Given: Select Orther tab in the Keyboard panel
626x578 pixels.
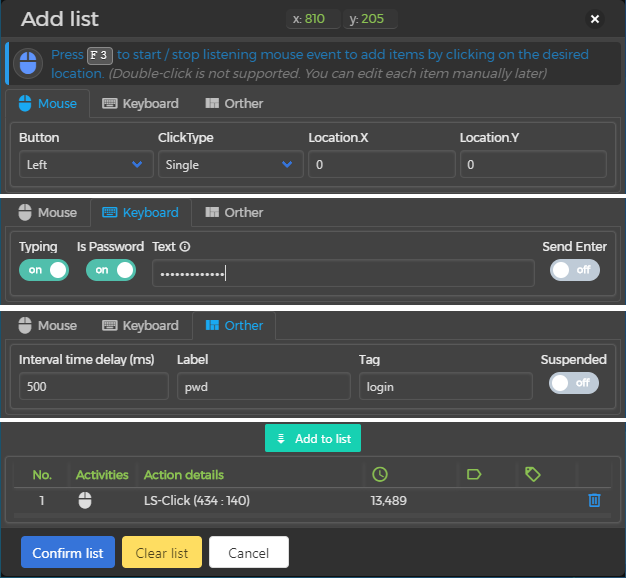Looking at the screenshot, I should [234, 212].
